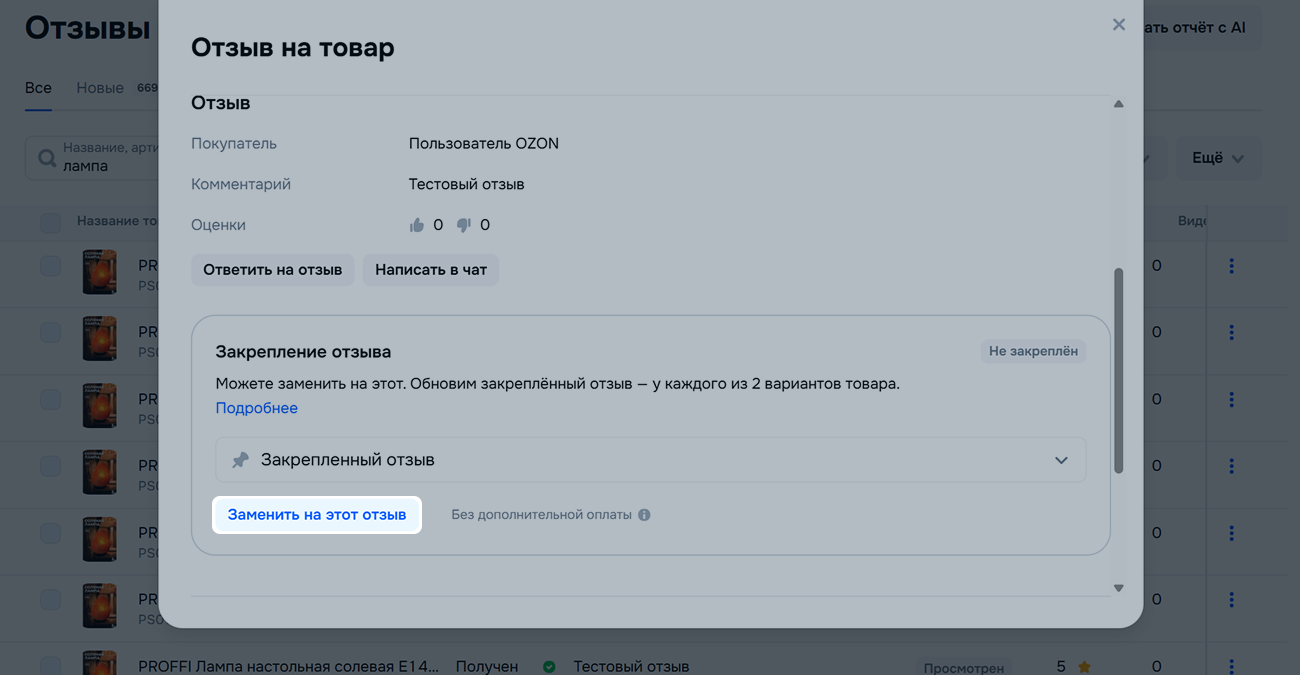Switch to the Все tab
The image size is (1300, 675).
click(x=38, y=88)
